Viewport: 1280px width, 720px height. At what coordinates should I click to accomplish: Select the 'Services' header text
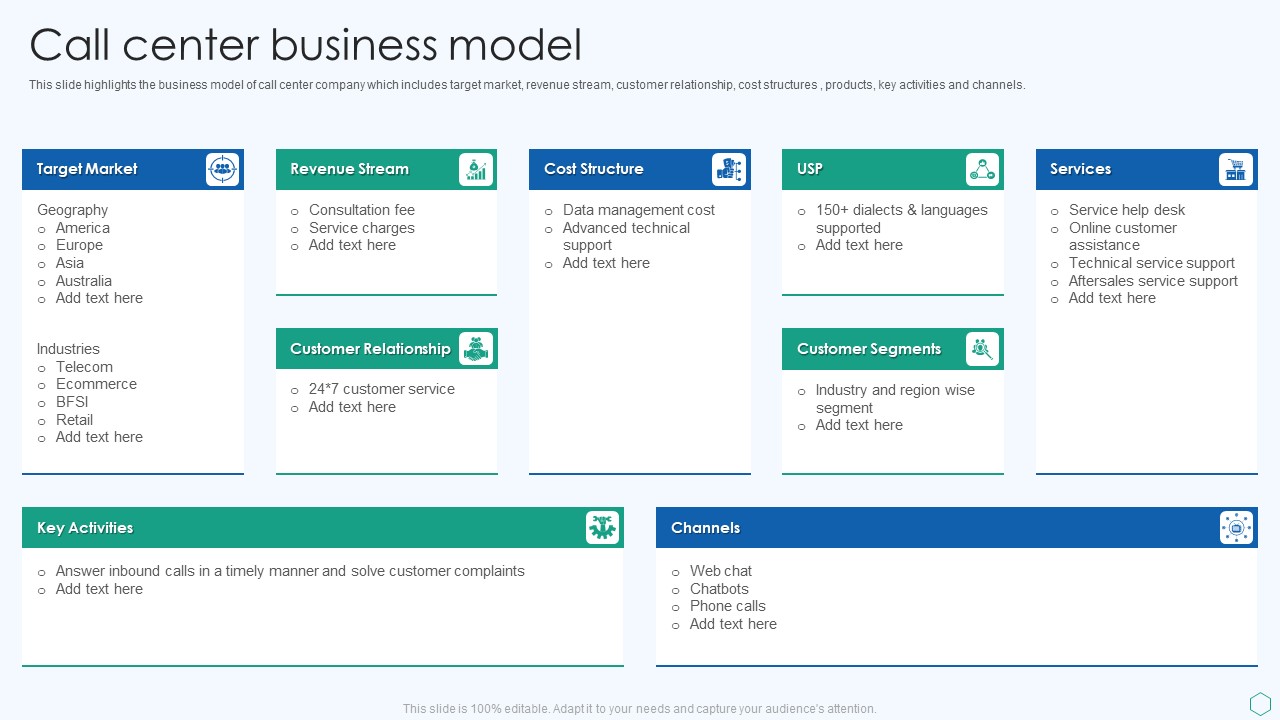(x=1080, y=169)
